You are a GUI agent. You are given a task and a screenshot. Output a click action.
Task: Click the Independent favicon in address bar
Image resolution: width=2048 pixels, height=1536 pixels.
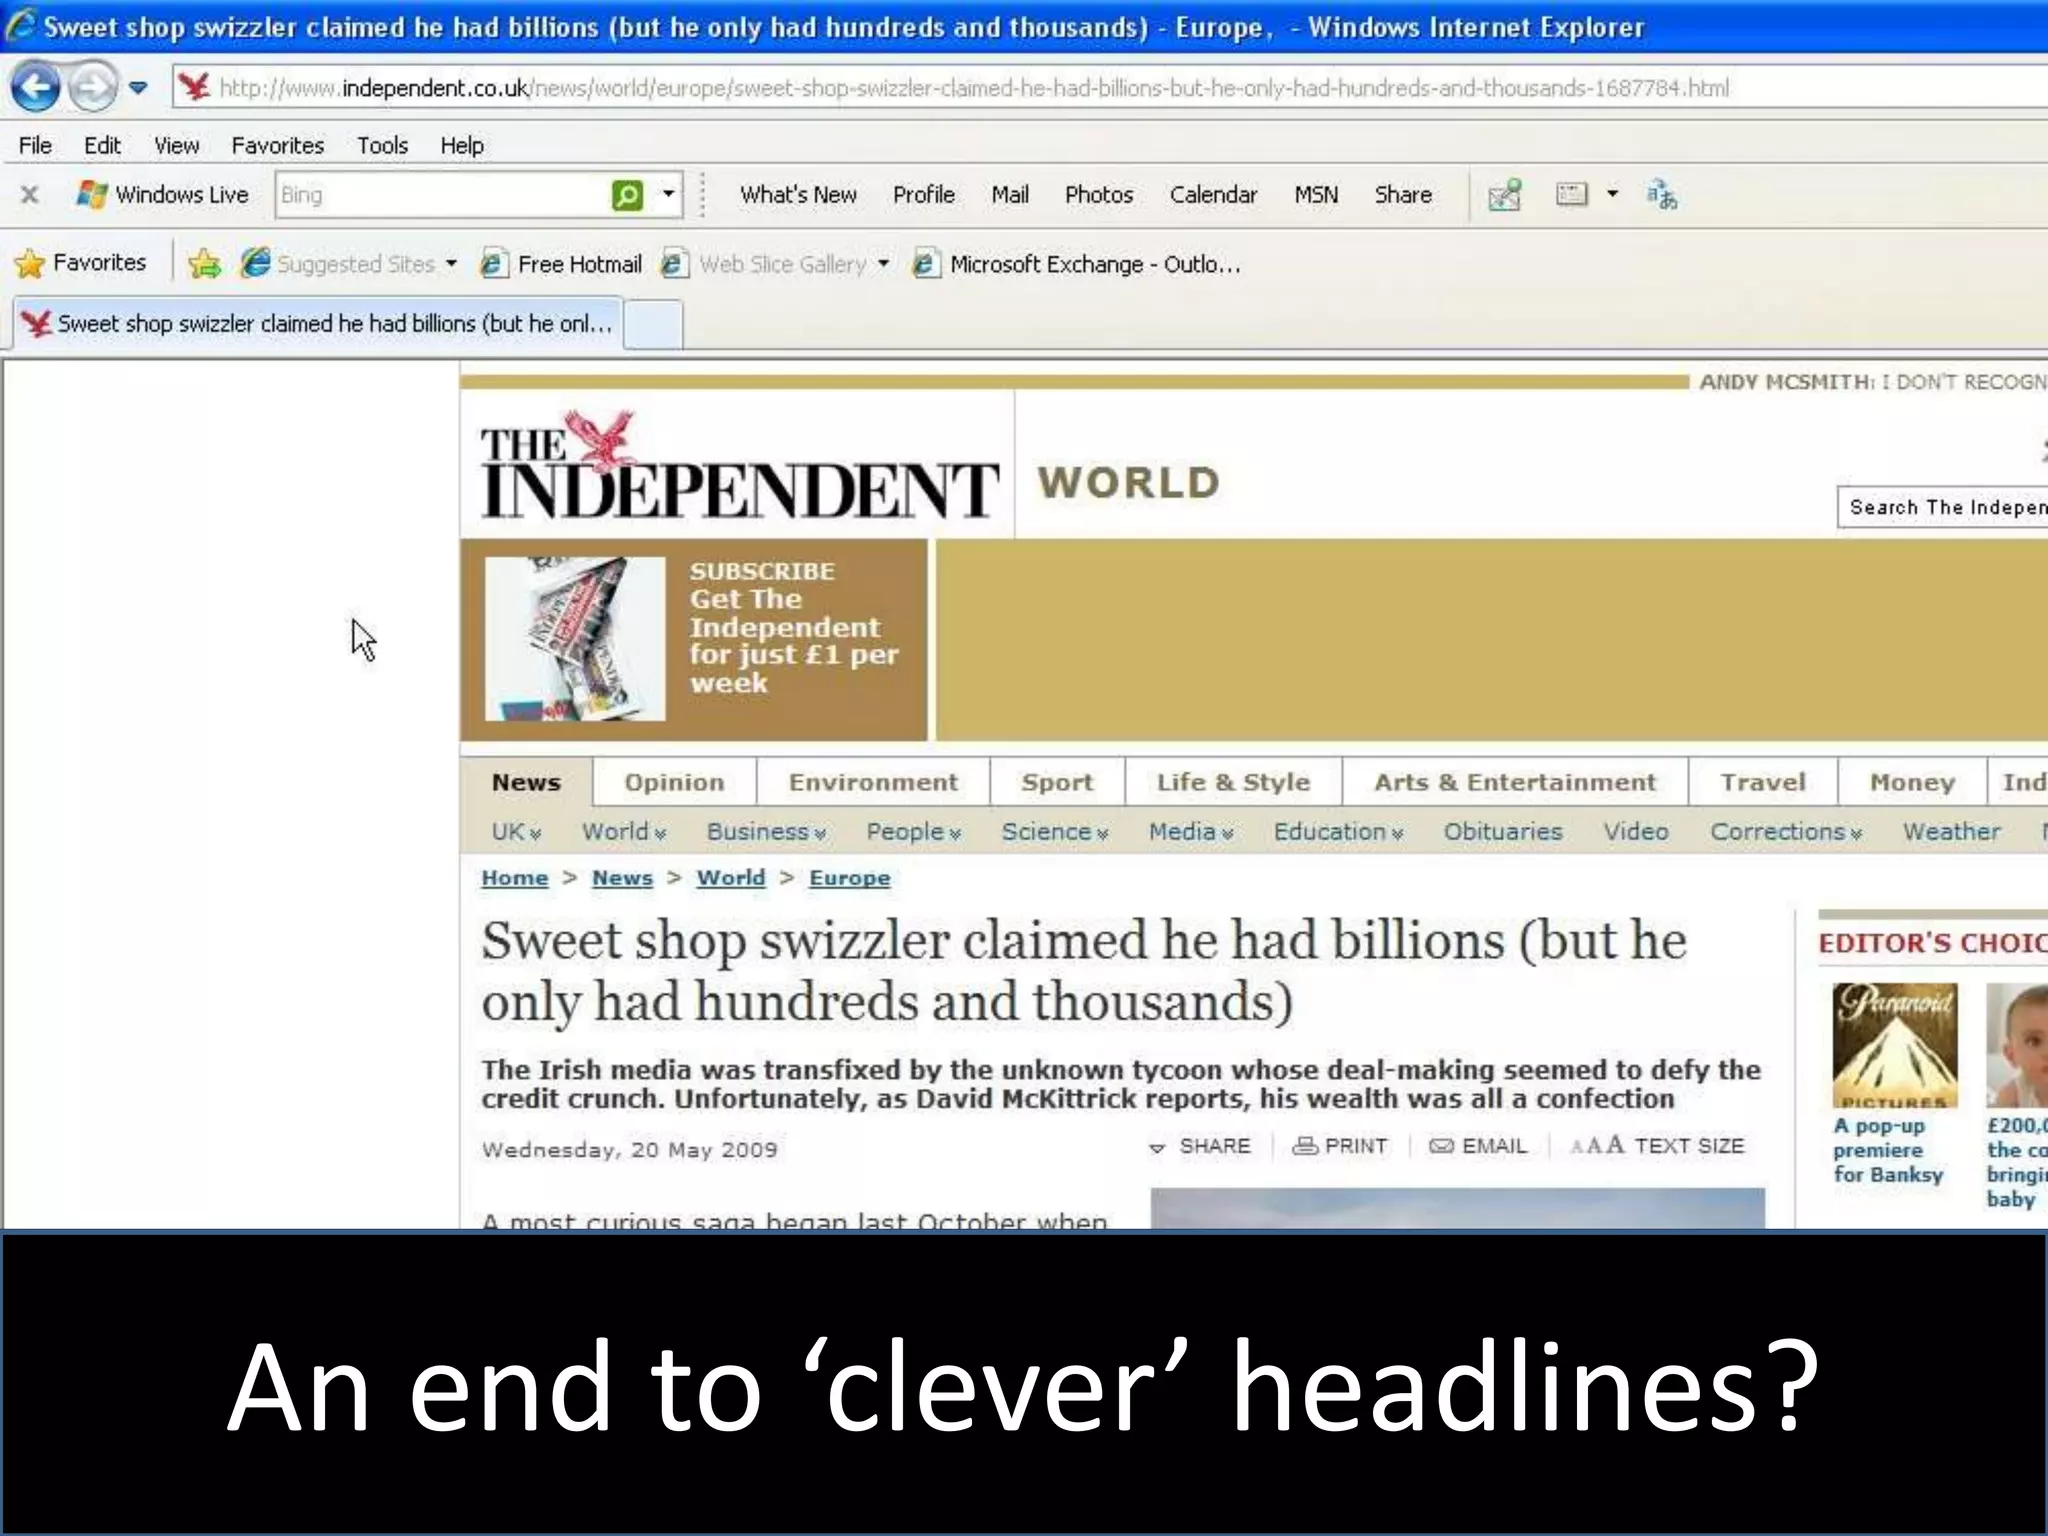point(195,87)
